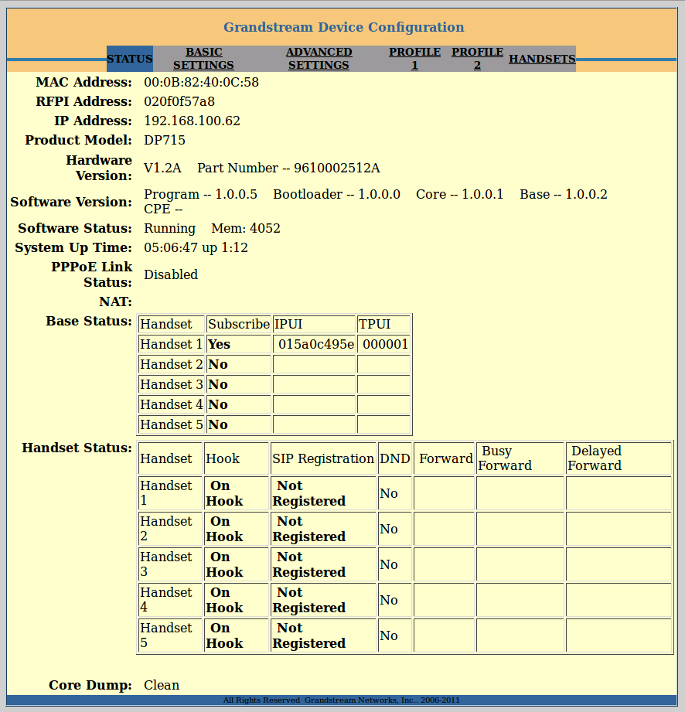This screenshot has width=685, height=712.
Task: Open the STATUS tab
Action: [129, 59]
